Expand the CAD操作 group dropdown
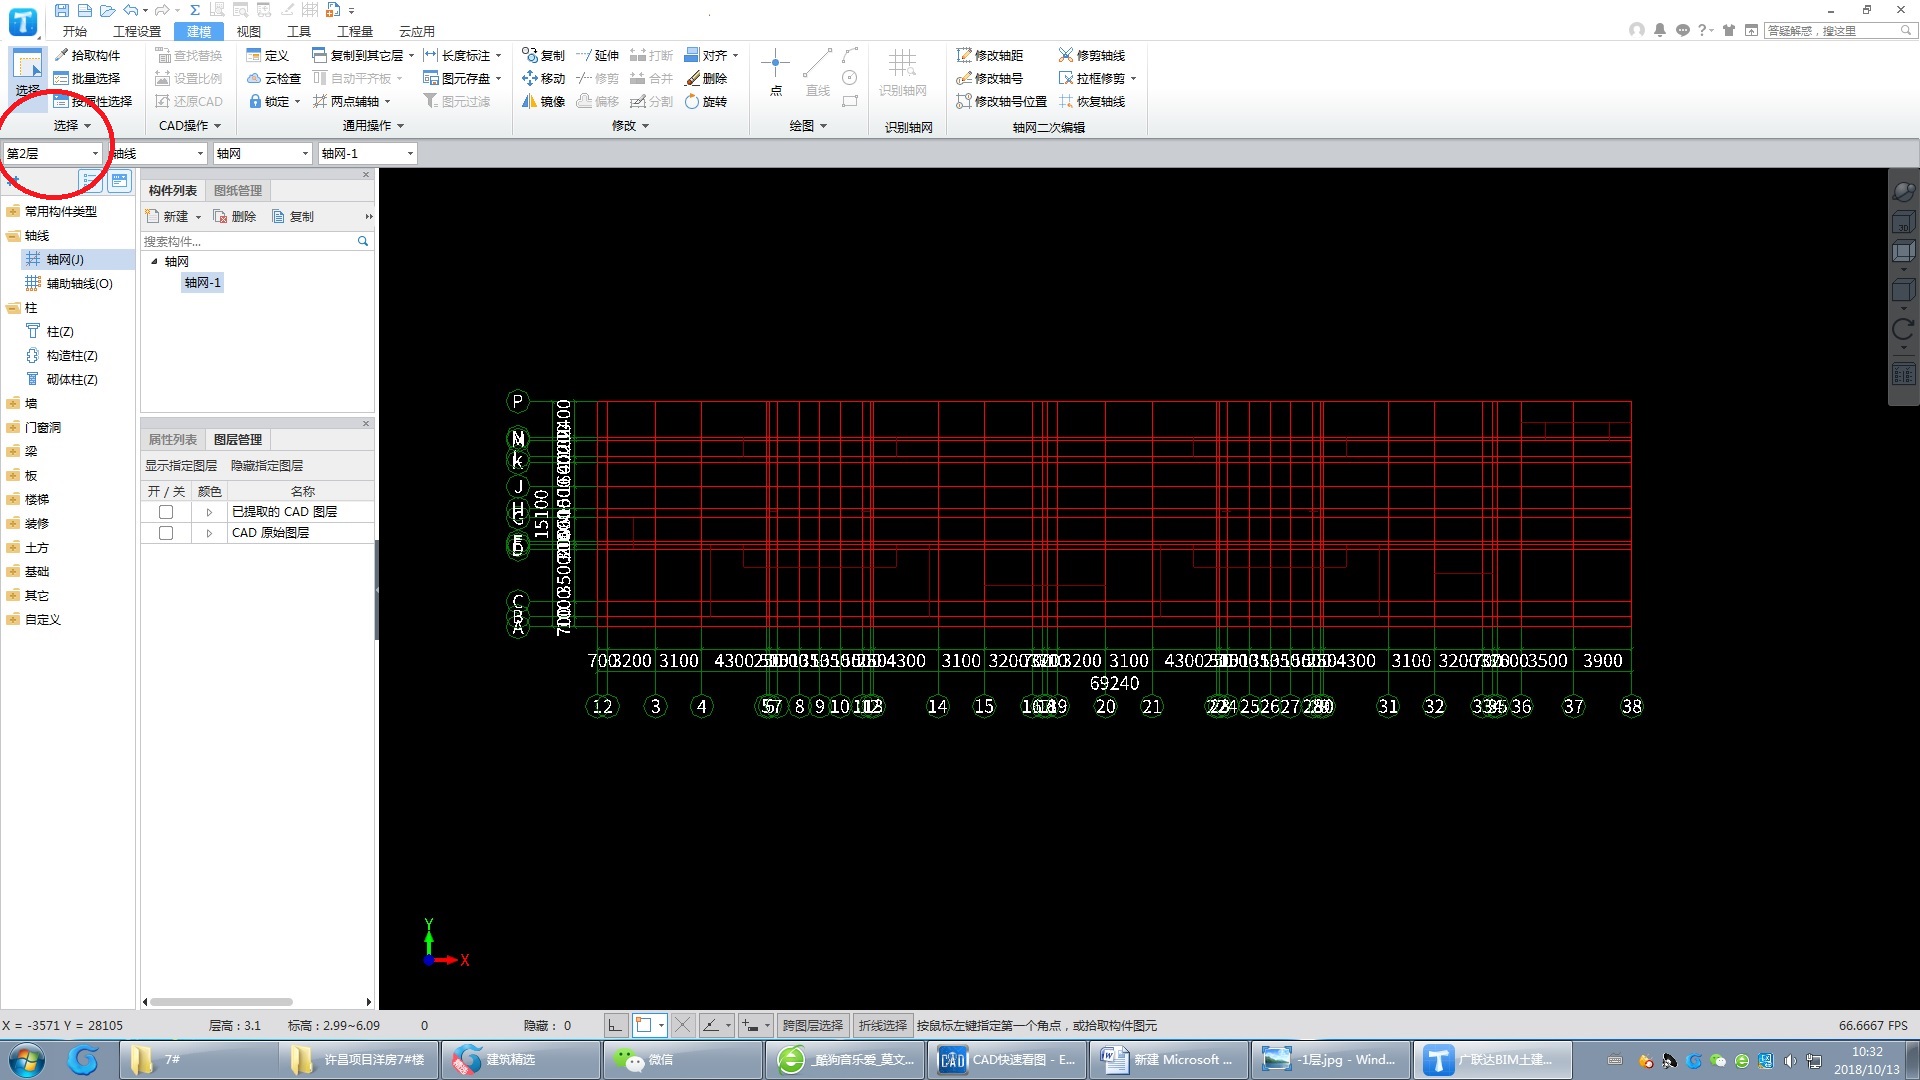The height and width of the screenshot is (1080, 1920). pyautogui.click(x=190, y=125)
